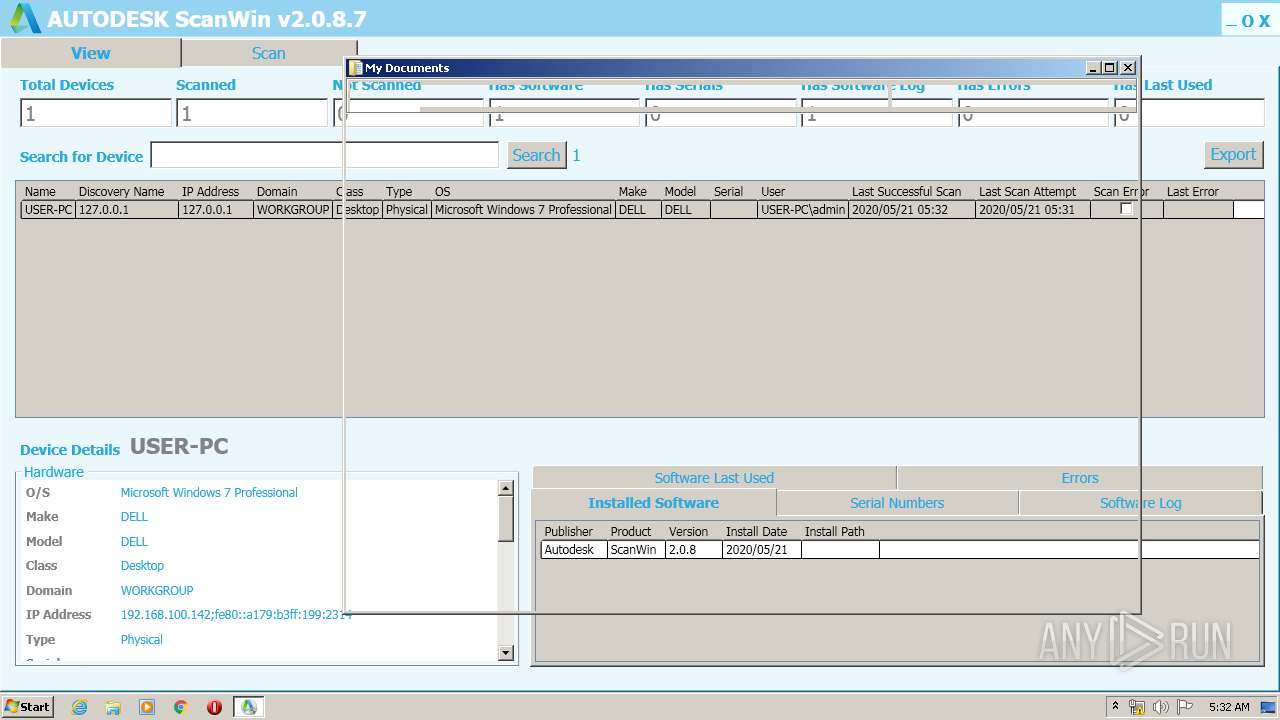Open the Start menu
This screenshot has height=720, width=1280.
(x=28, y=707)
